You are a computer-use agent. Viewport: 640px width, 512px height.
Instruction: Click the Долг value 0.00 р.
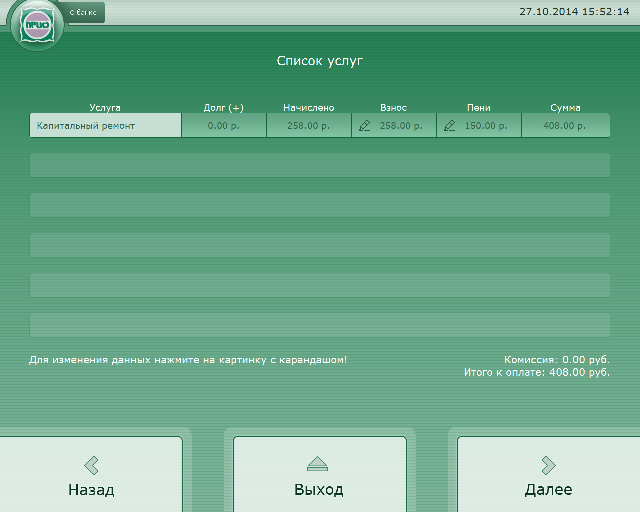point(224,126)
